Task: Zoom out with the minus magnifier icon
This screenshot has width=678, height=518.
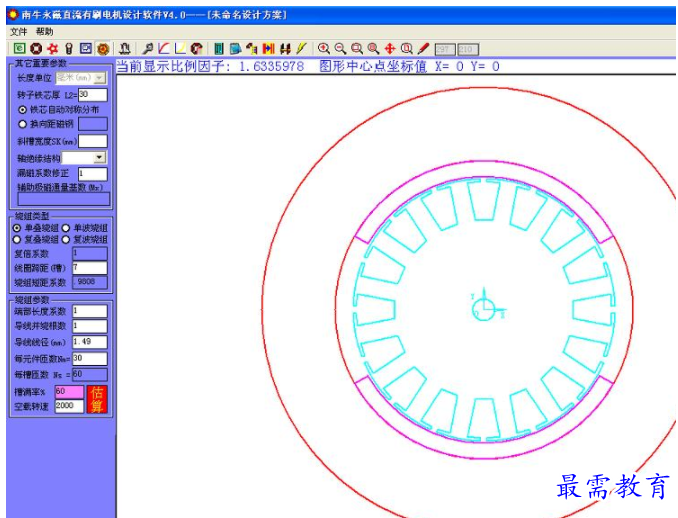Action: pyautogui.click(x=340, y=48)
